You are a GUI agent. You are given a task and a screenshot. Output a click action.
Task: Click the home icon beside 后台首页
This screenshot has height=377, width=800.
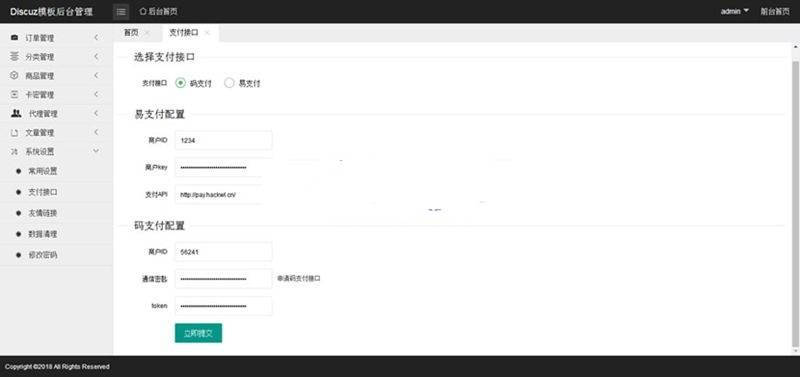click(143, 11)
